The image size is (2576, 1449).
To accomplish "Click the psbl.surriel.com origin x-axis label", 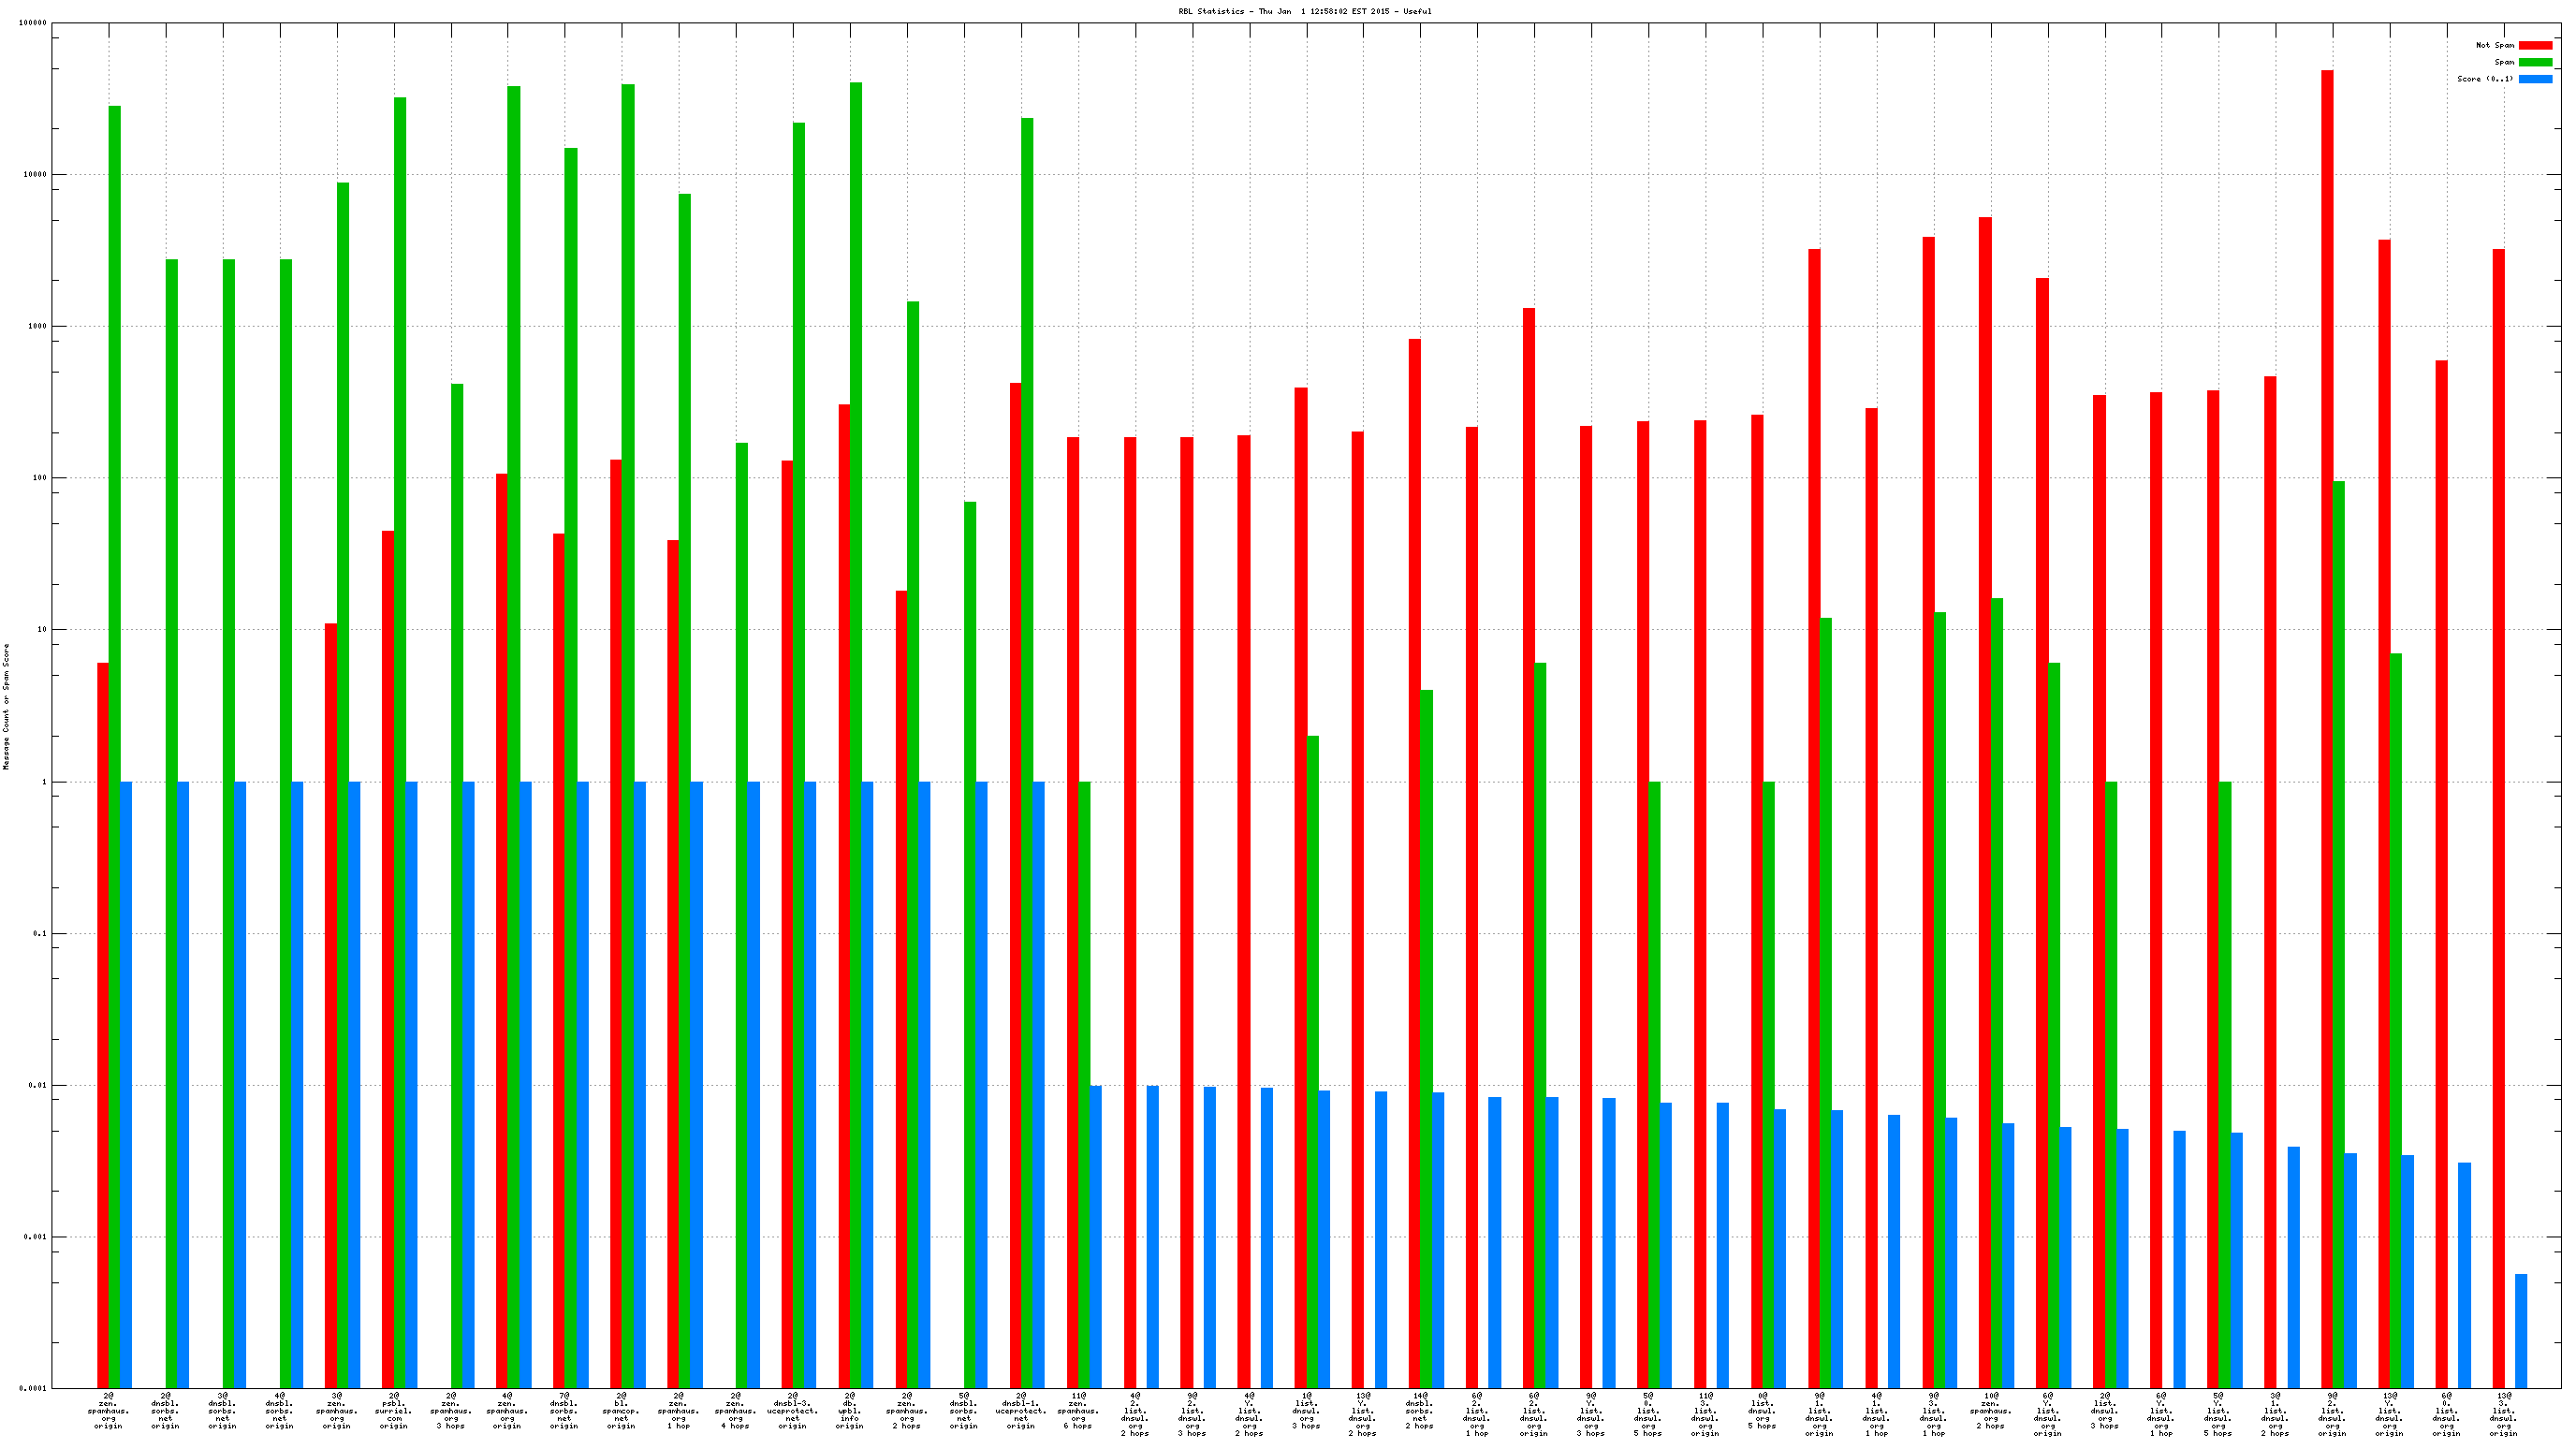I will [394, 1410].
